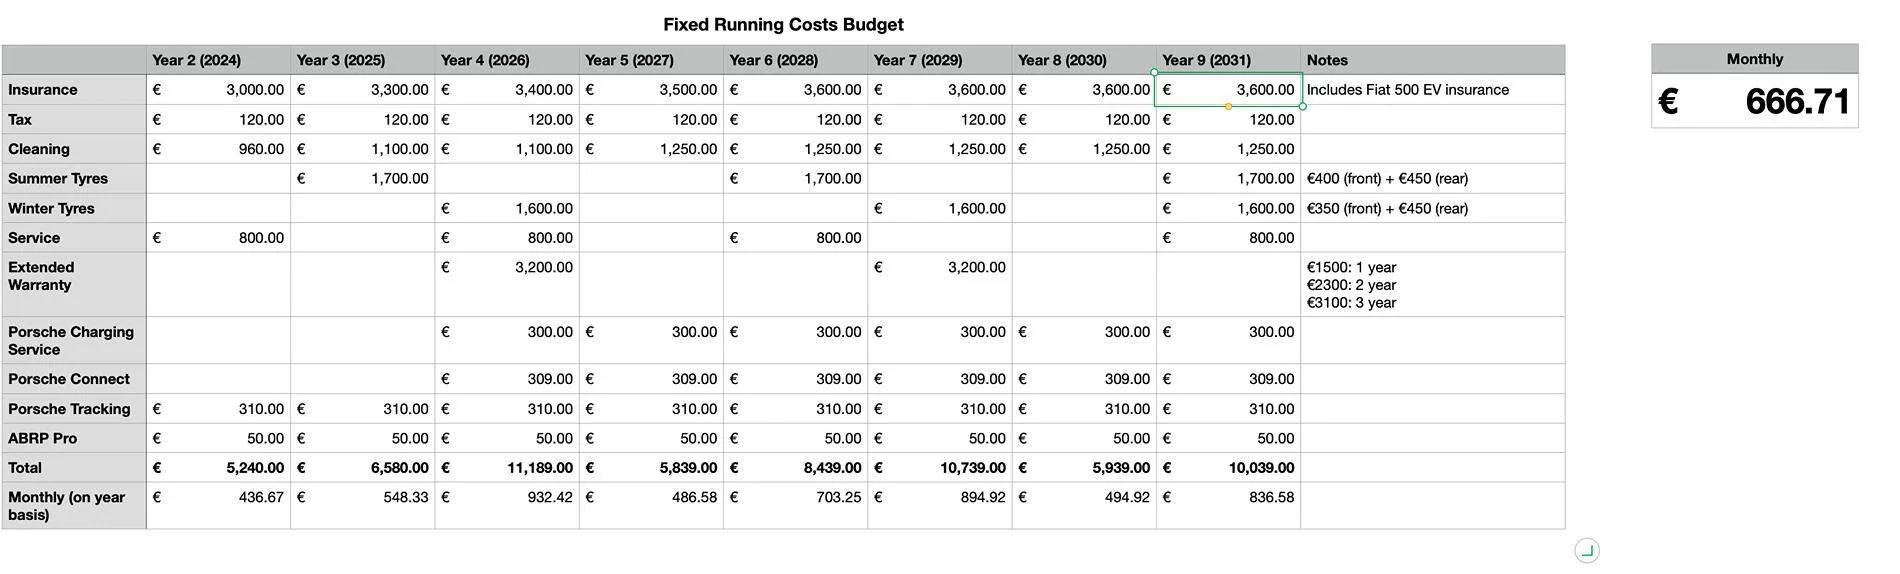The width and height of the screenshot is (1900, 574).
Task: Select the Year 2 monthly basis cell 436.67
Action: coord(218,505)
